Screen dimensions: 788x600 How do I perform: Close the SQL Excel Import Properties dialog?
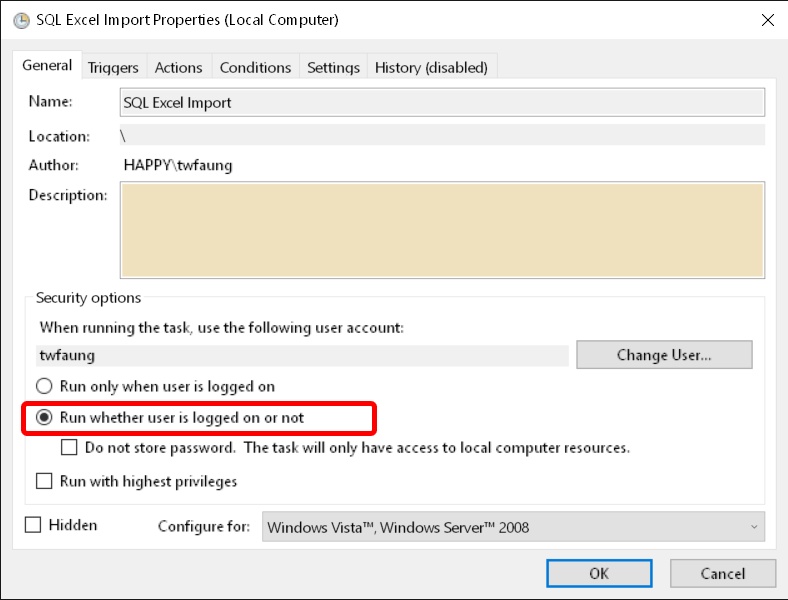[x=767, y=19]
